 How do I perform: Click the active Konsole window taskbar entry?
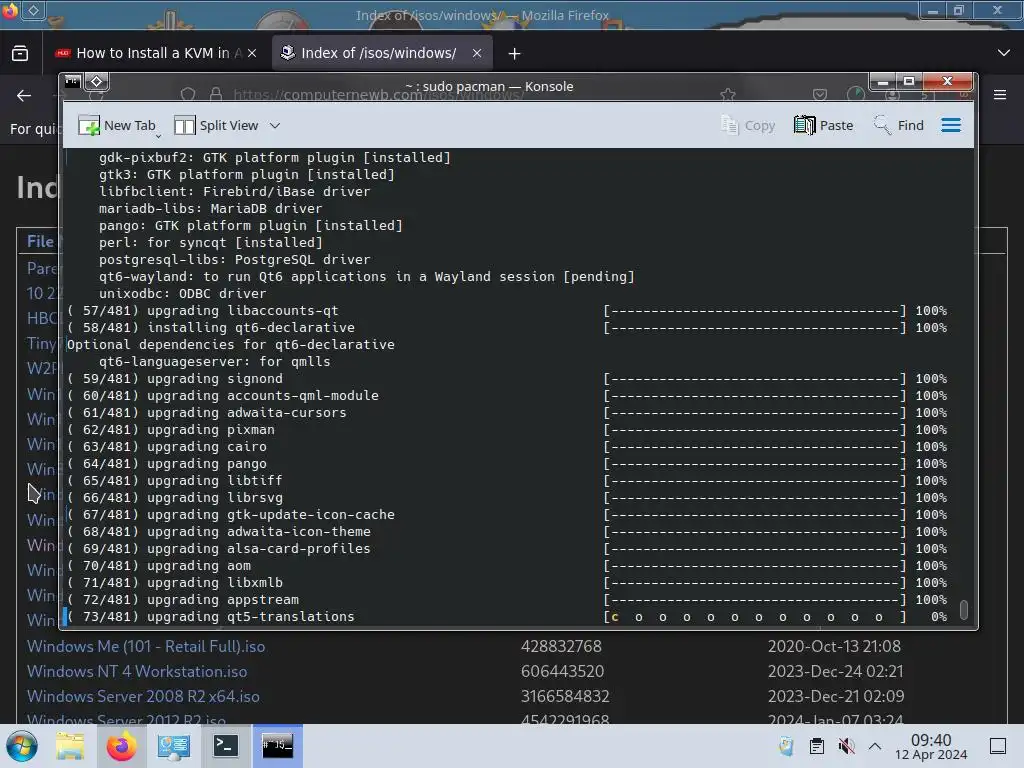[x=277, y=746]
